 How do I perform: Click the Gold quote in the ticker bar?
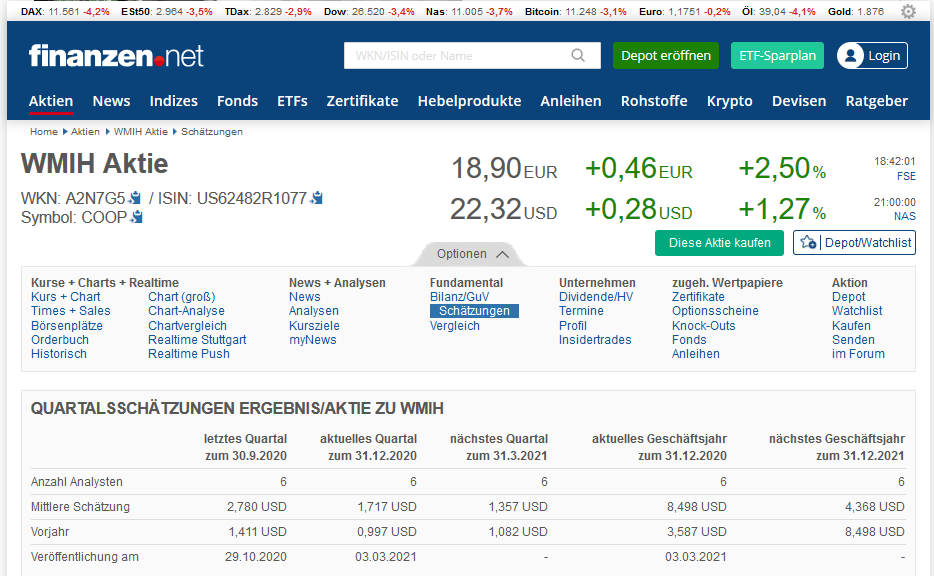pyautogui.click(x=856, y=11)
